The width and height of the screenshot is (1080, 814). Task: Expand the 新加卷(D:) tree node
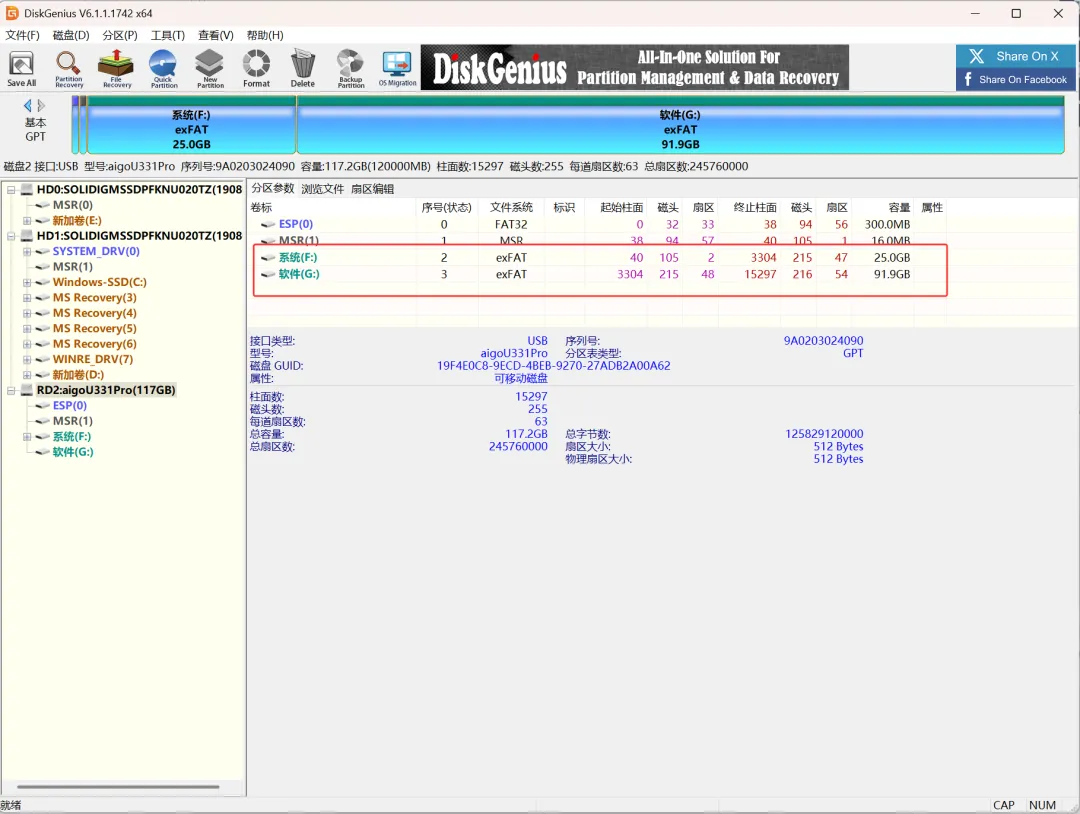point(27,375)
